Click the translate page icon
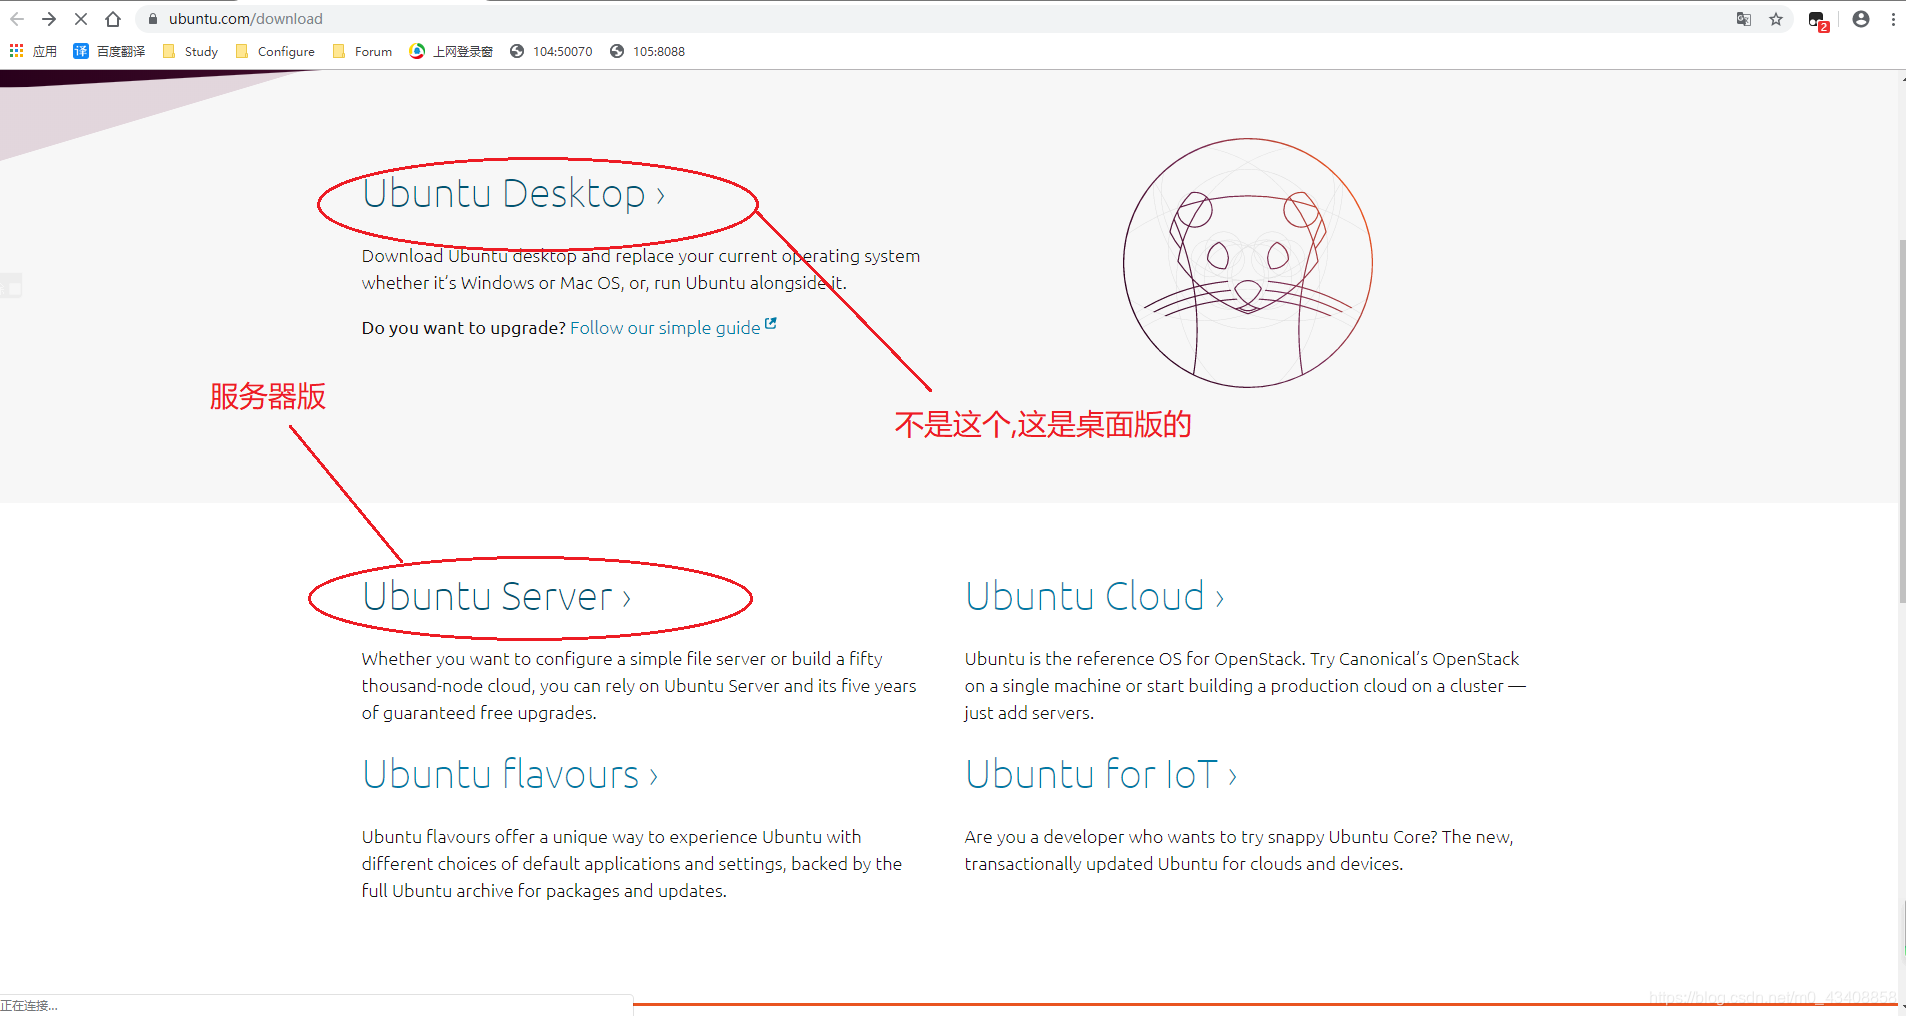 click(x=1744, y=19)
